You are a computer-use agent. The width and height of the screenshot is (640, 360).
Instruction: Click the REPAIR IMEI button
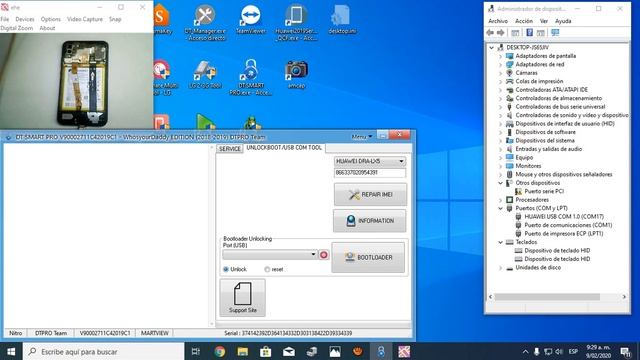pos(370,194)
